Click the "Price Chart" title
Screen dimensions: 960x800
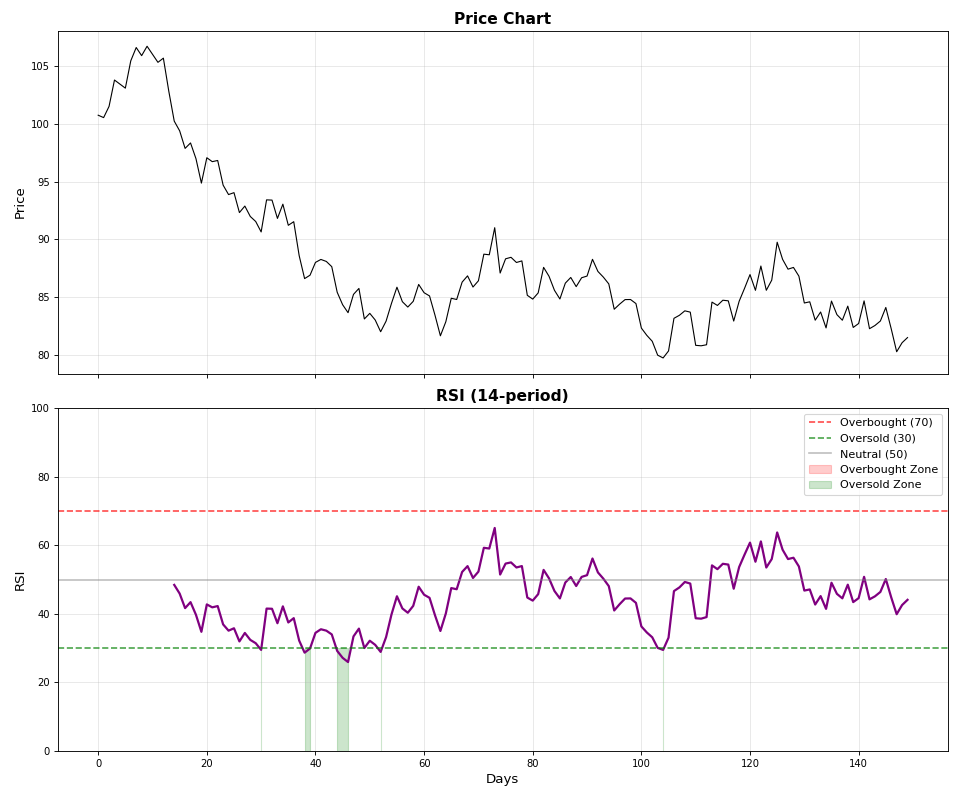pos(502,19)
